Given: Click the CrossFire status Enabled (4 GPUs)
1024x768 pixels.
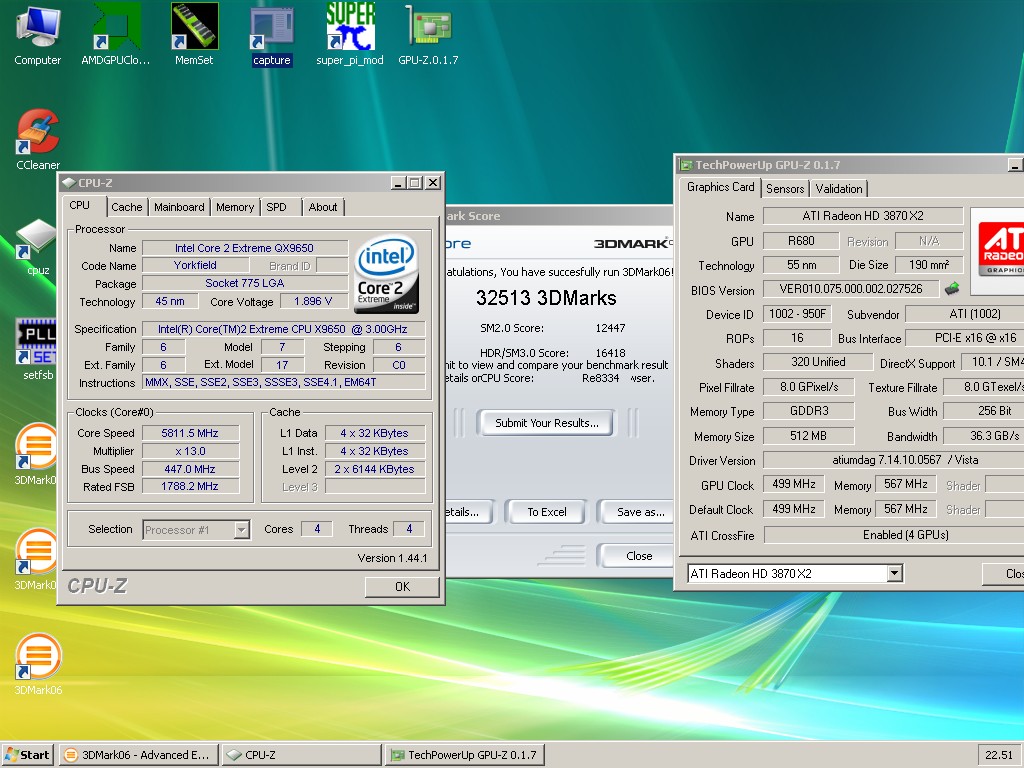Looking at the screenshot, I should point(894,535).
